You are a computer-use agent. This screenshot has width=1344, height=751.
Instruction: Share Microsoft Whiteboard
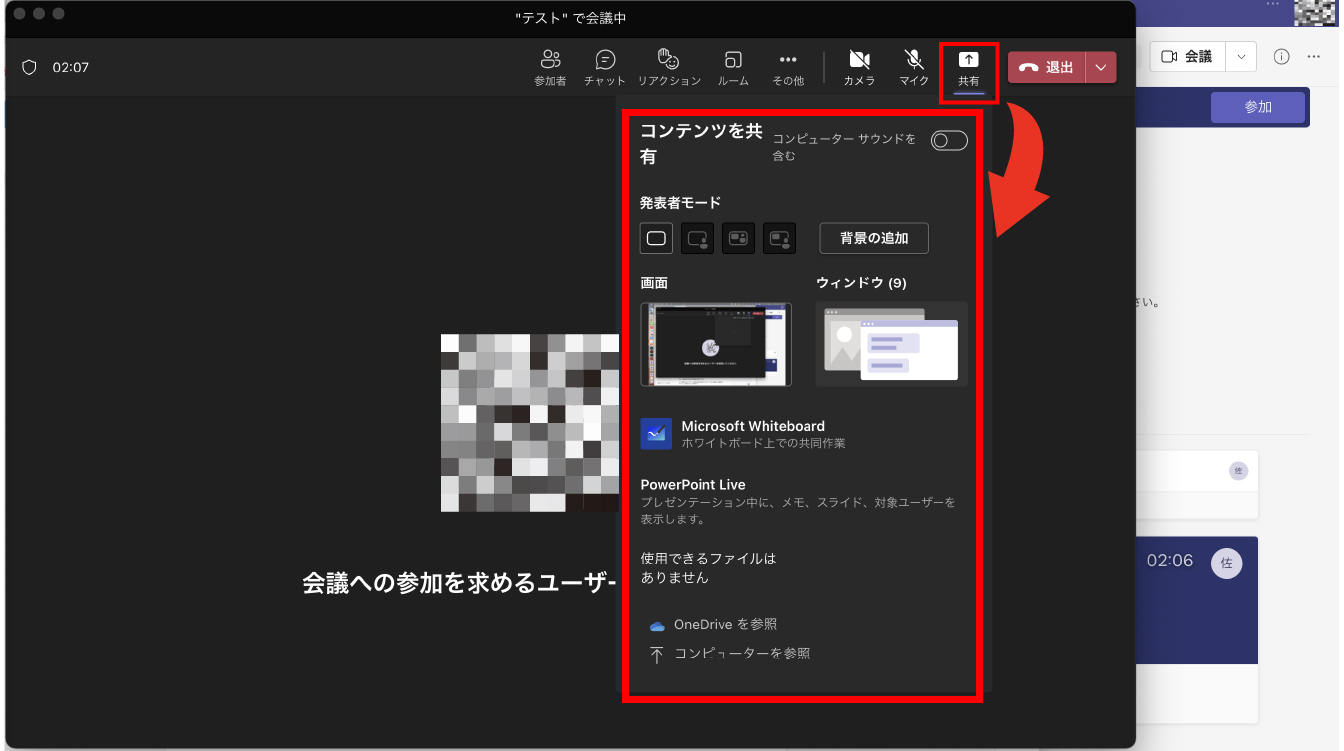click(x=753, y=434)
